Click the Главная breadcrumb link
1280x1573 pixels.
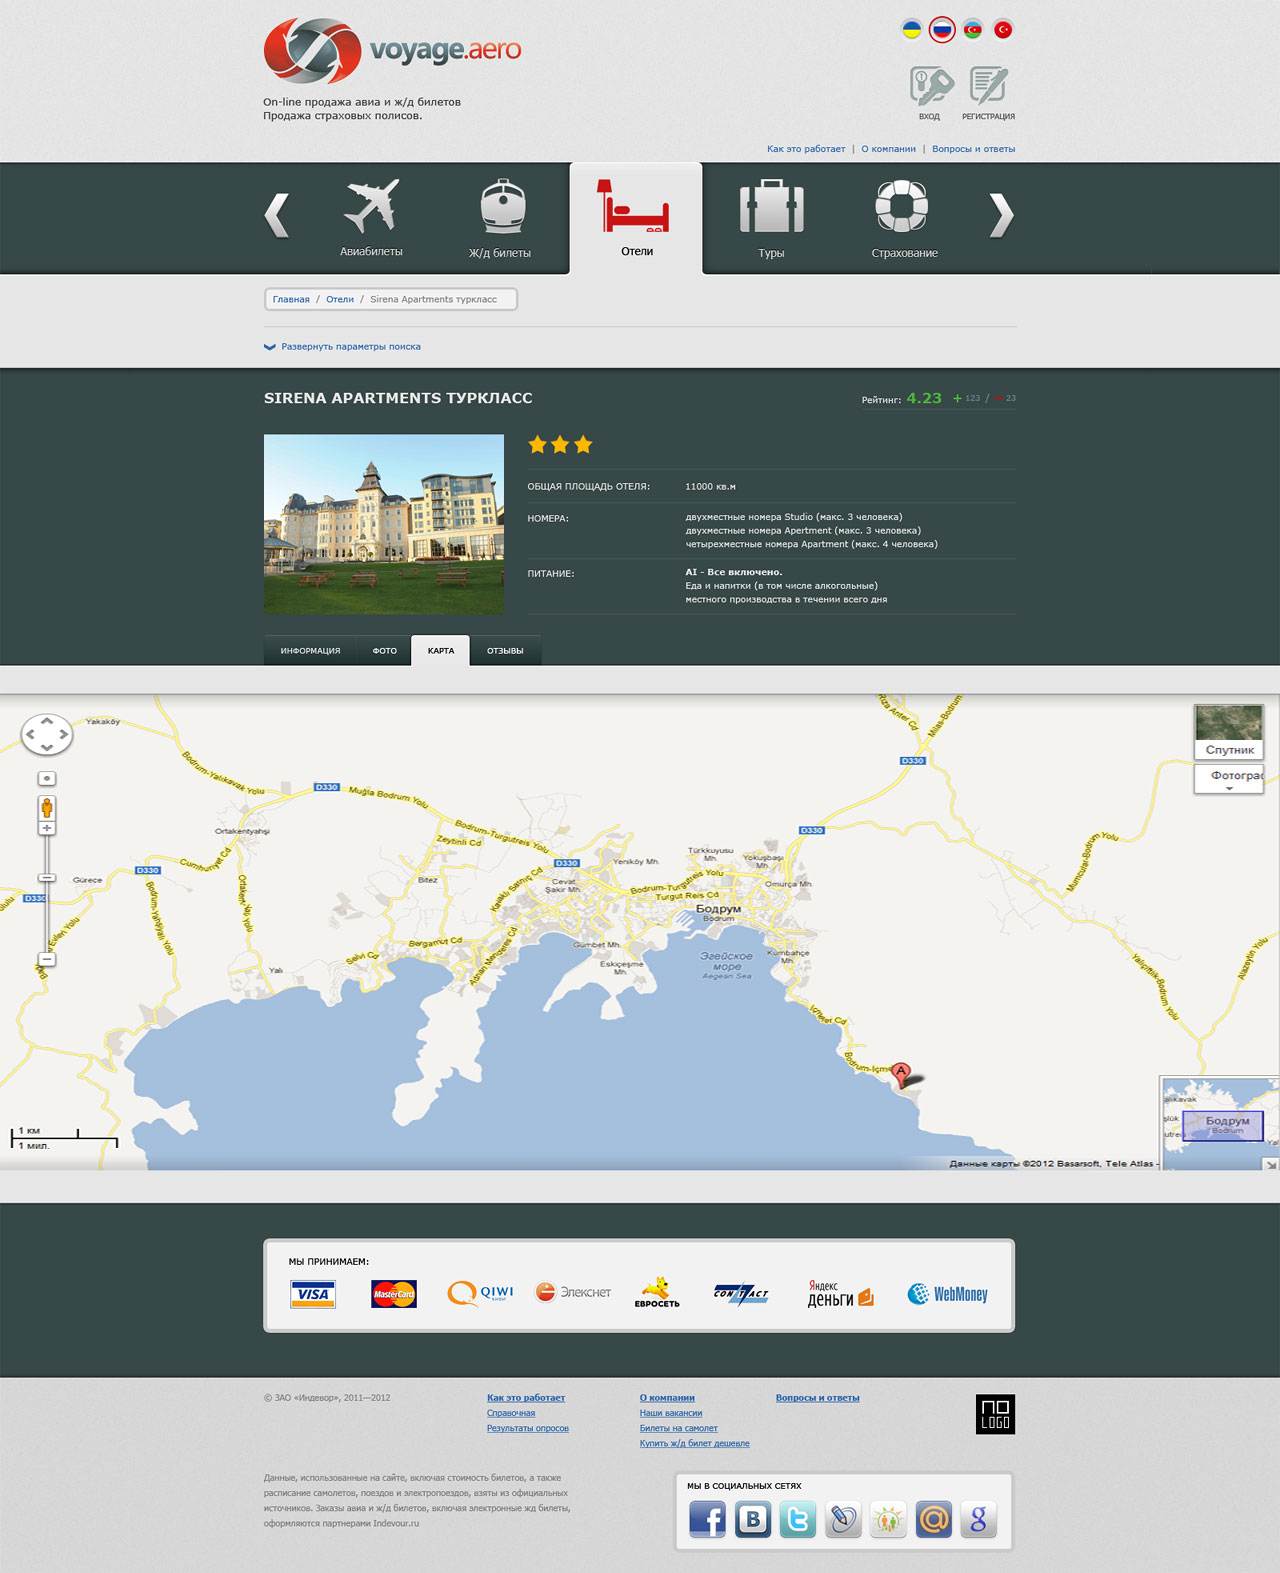coord(291,300)
